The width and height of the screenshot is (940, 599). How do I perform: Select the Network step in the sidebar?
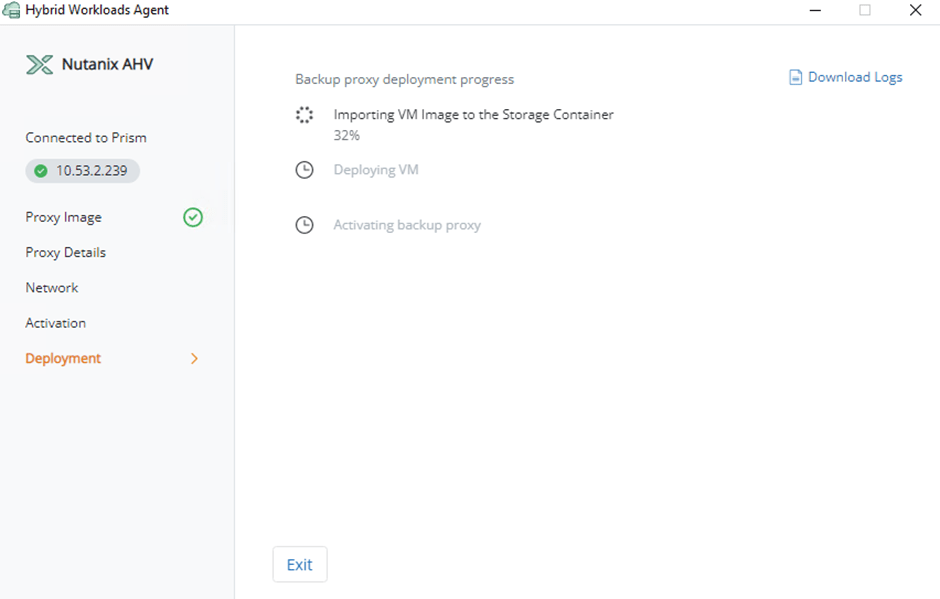point(52,287)
